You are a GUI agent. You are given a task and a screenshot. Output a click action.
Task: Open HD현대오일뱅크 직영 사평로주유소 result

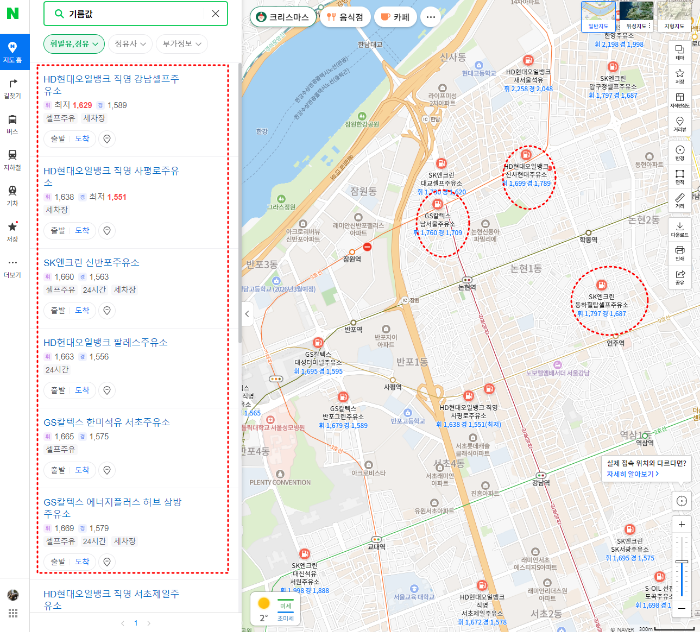point(111,176)
